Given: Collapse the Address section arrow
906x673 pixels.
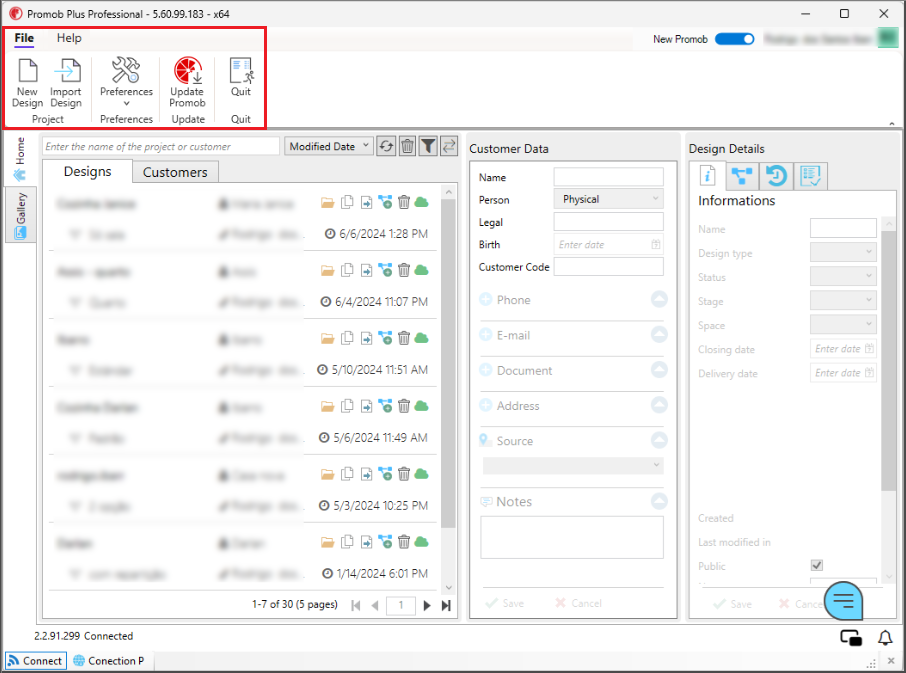Looking at the screenshot, I should click(x=659, y=405).
